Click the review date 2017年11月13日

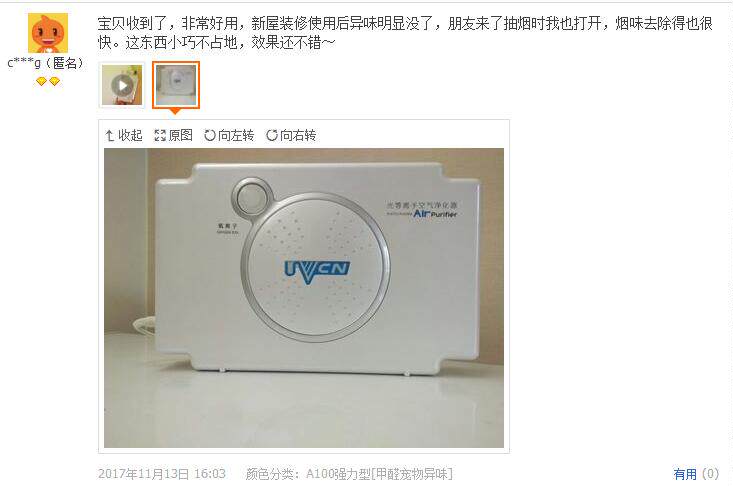[x=144, y=474]
